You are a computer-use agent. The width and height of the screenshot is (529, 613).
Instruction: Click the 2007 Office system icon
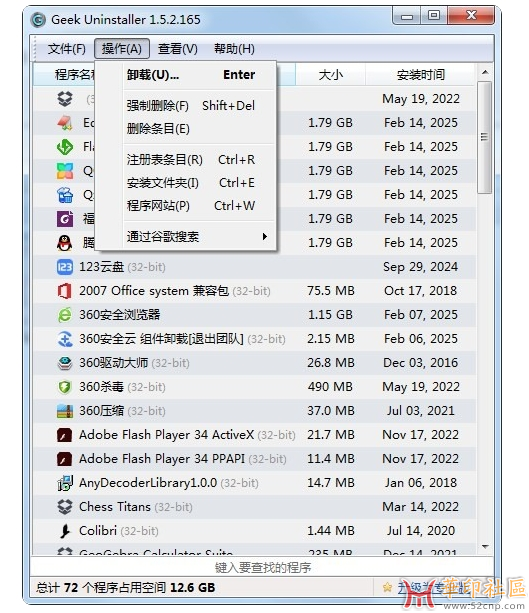65,291
